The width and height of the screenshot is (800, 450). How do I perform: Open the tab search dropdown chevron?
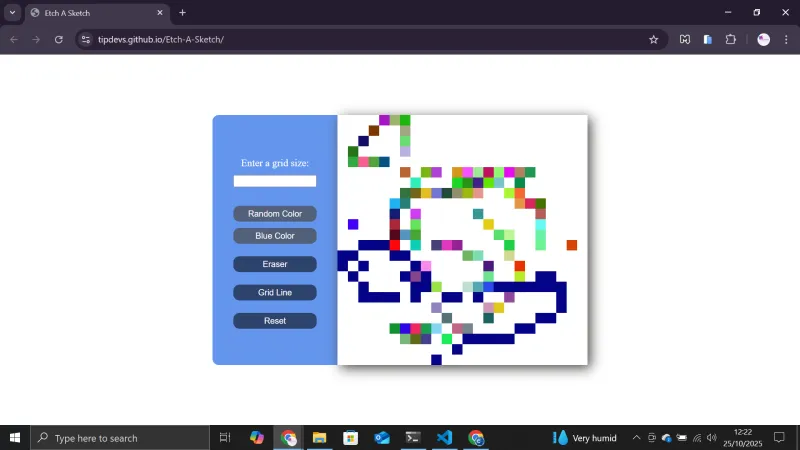coord(12,13)
